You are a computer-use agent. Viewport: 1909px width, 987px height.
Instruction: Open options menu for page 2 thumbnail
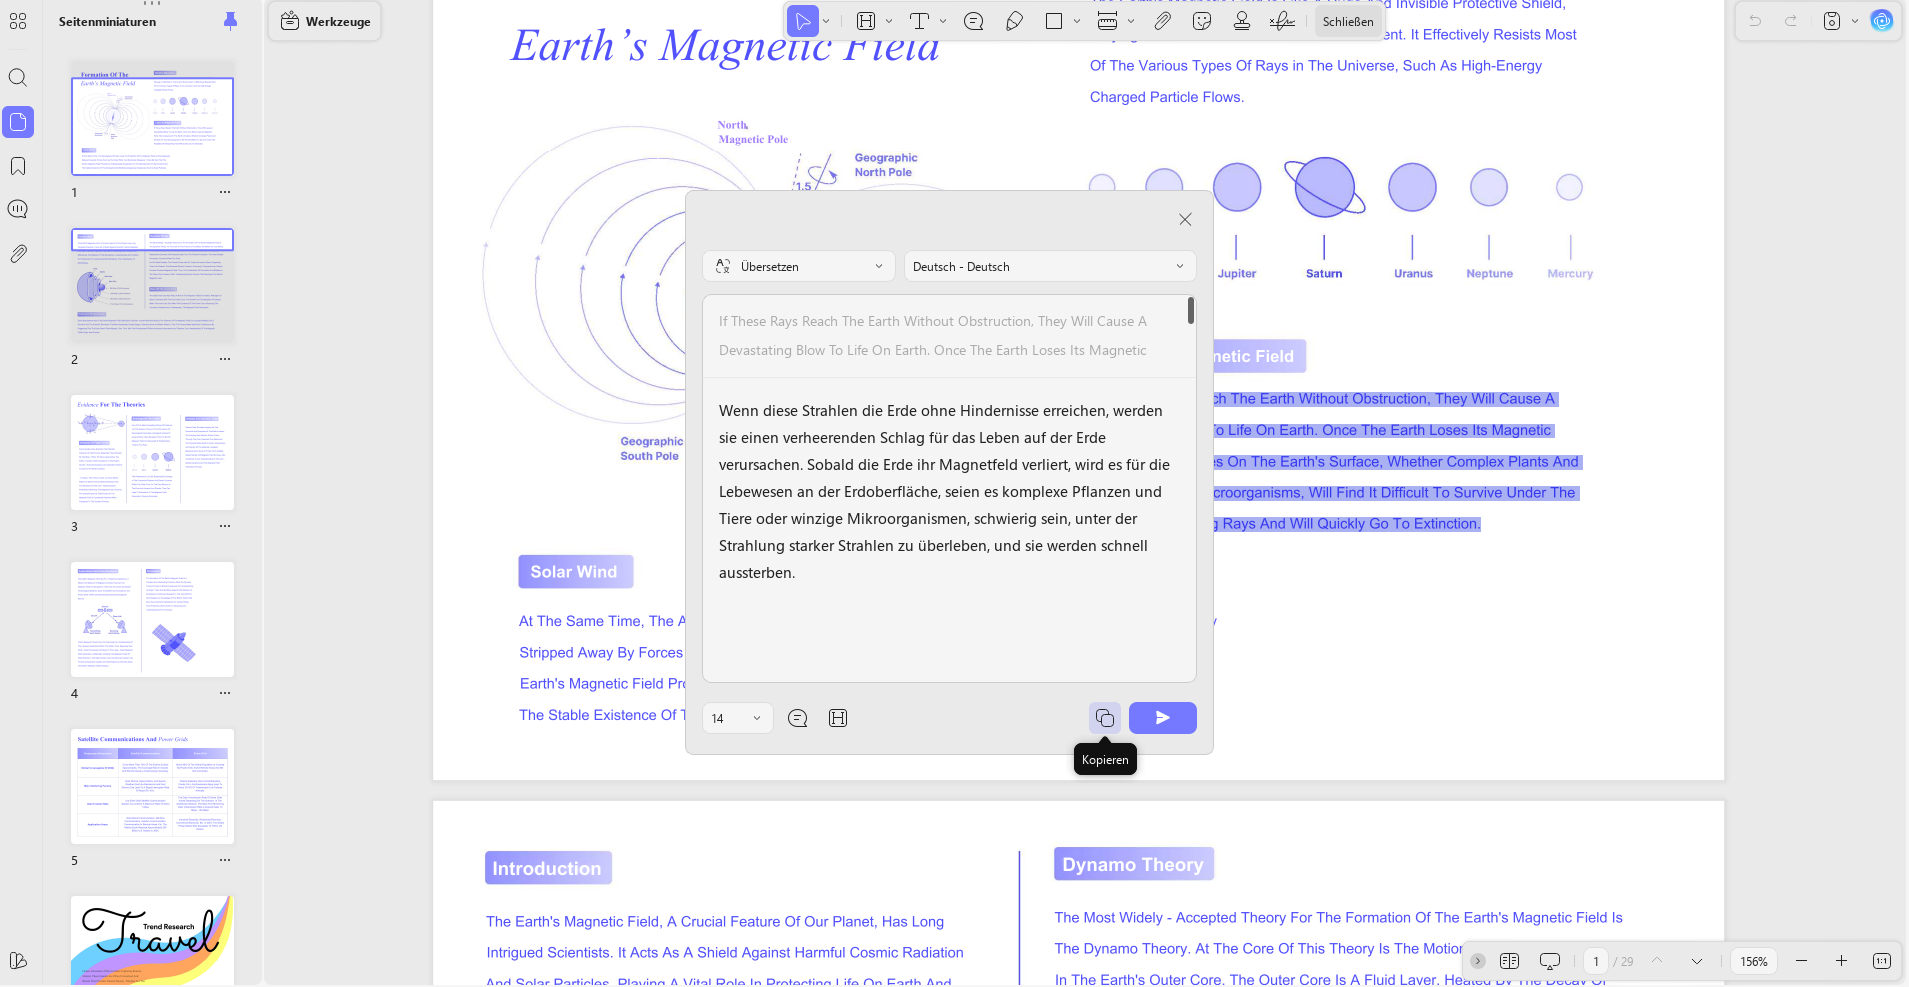tap(225, 359)
